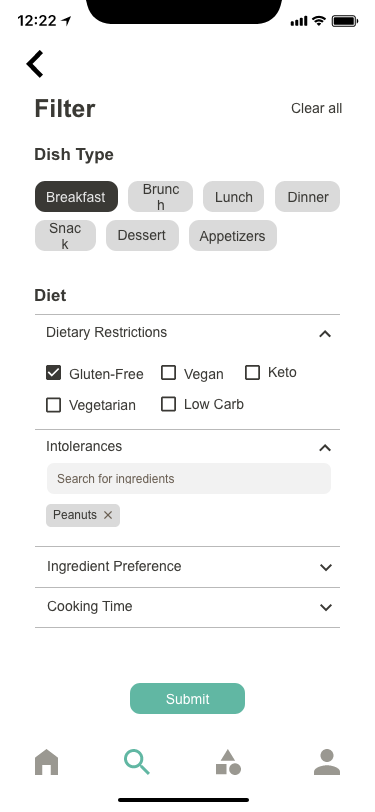Screen dimensions: 375x812
Task: Check the Keto option
Action: tap(252, 373)
